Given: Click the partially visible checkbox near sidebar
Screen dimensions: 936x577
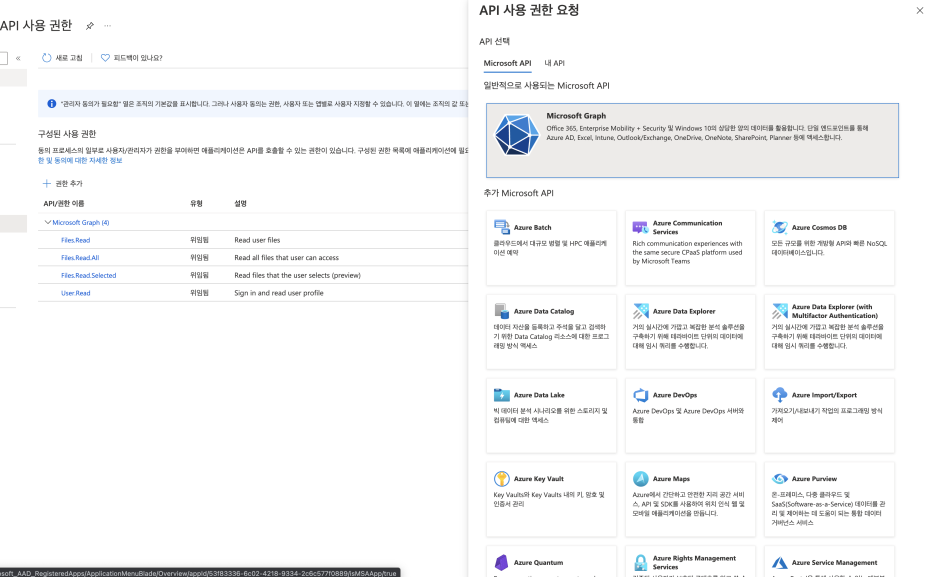Looking at the screenshot, I should 4,58.
